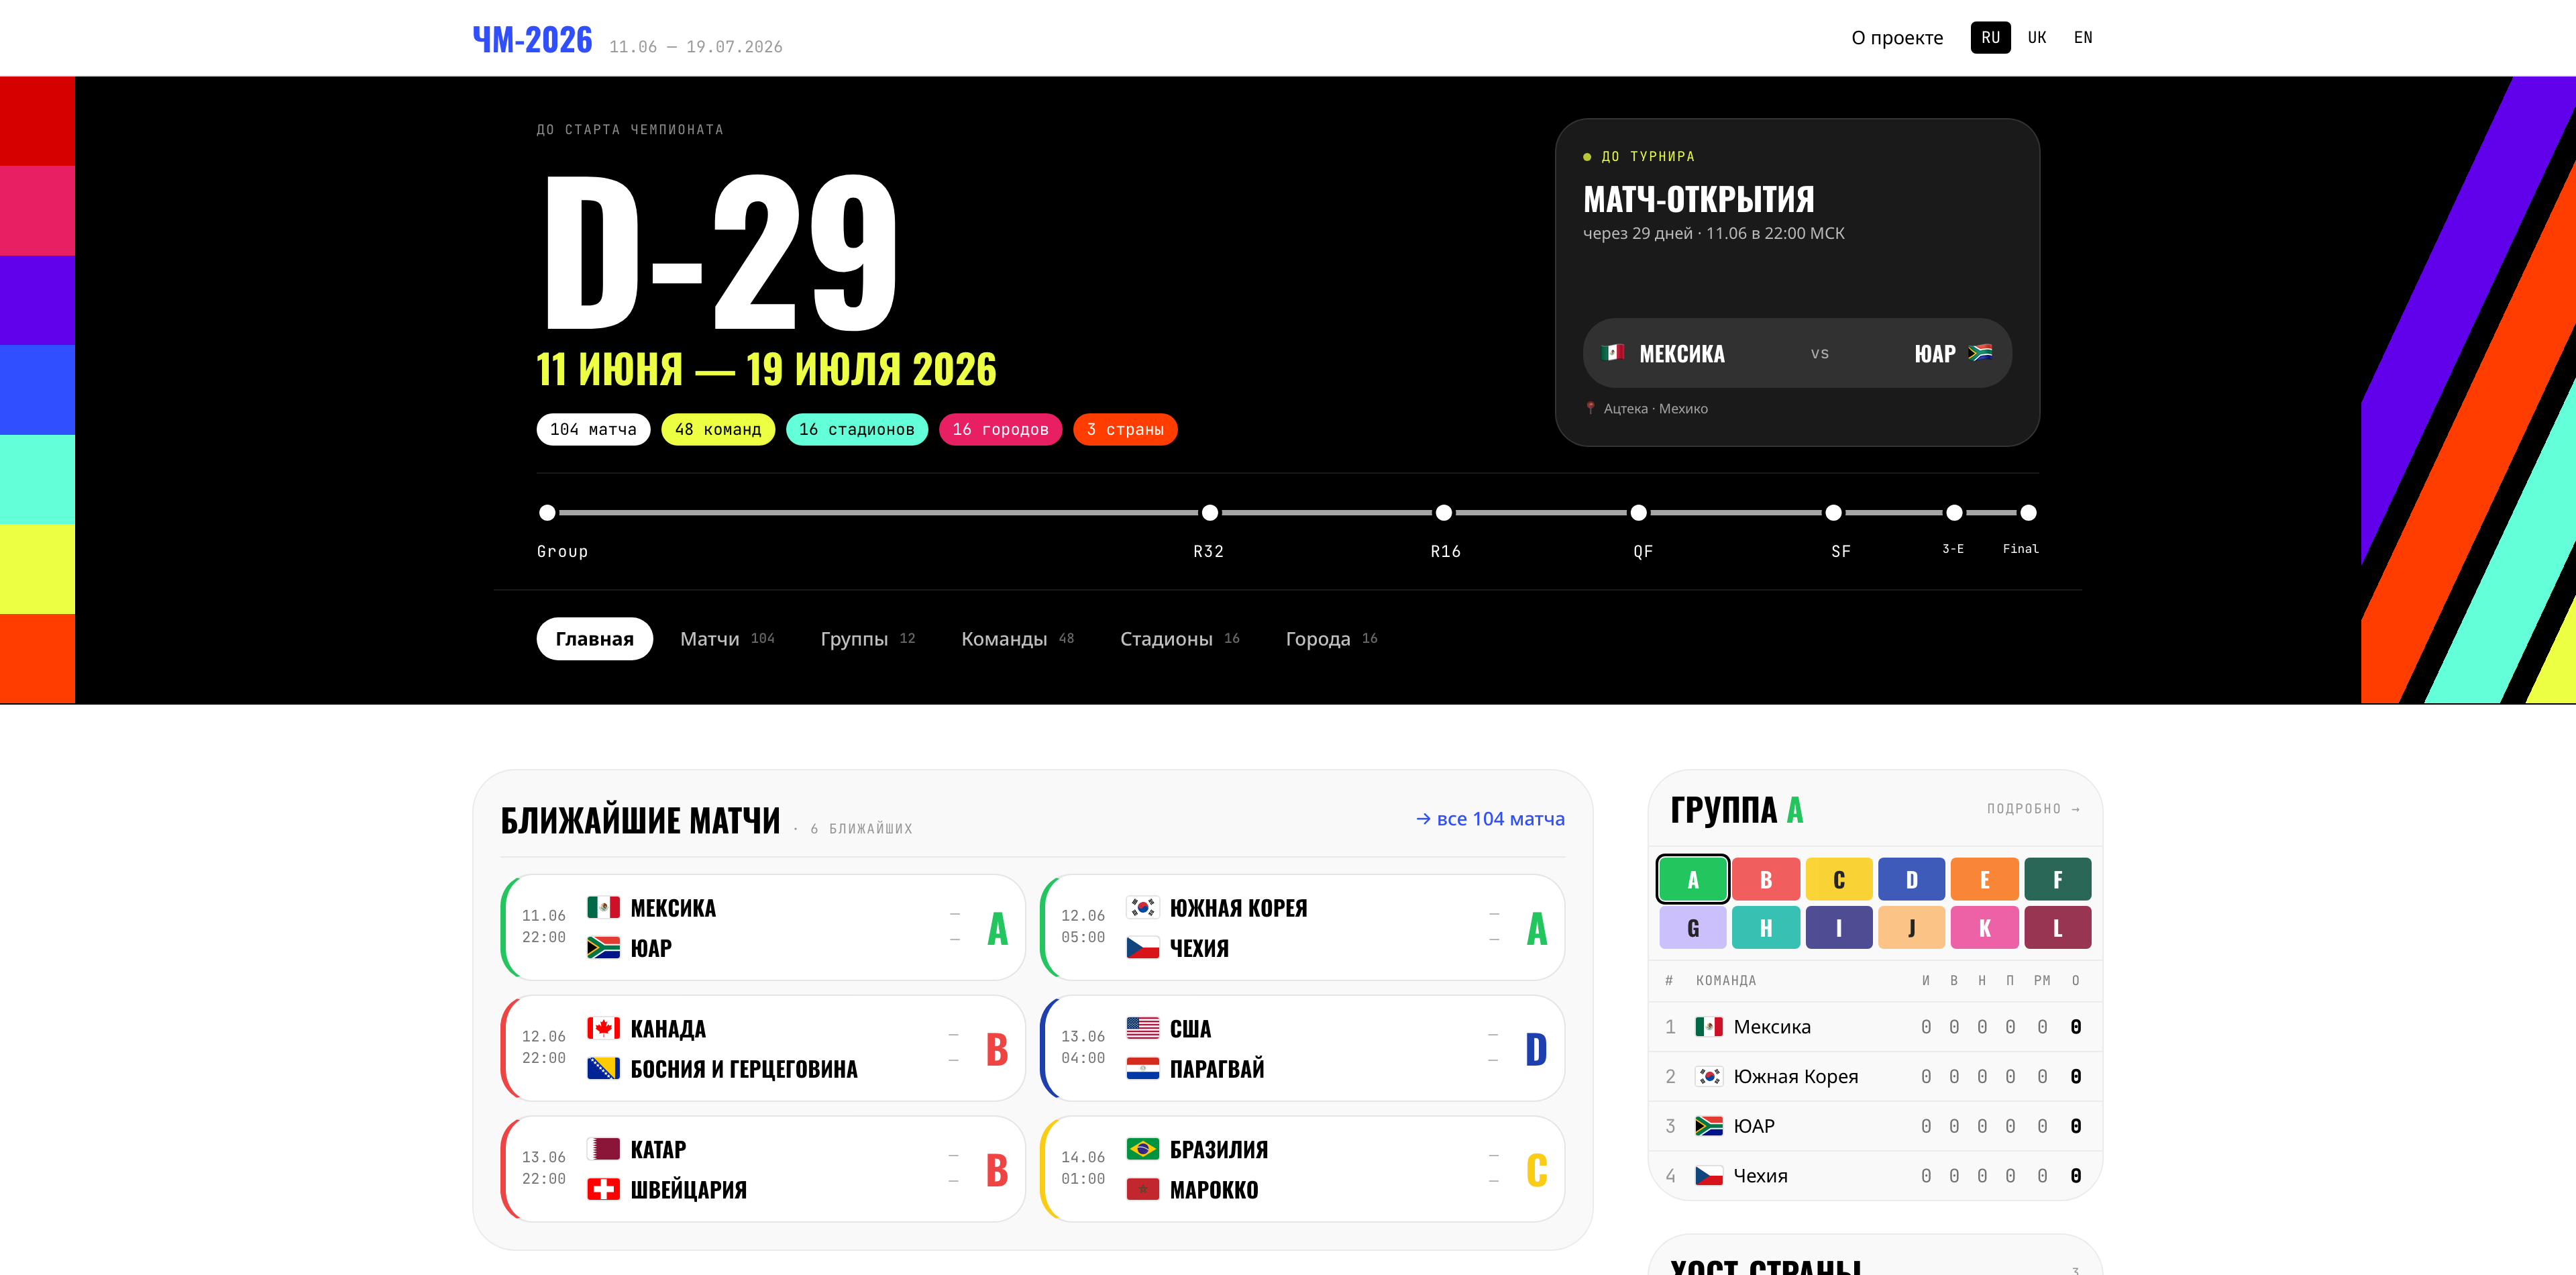Click Mexico flag in МЕКСИКА match card
This screenshot has width=2576, height=1275.
[603, 907]
